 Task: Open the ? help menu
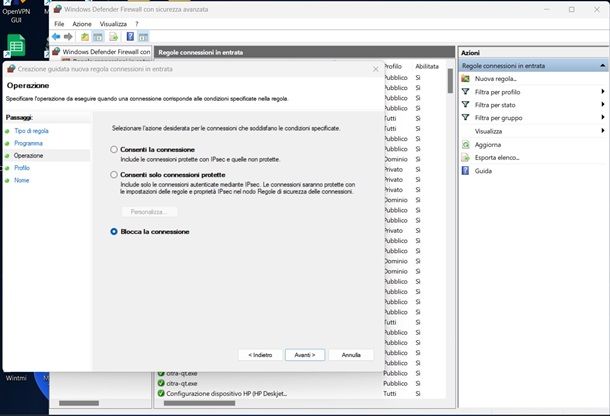click(x=137, y=24)
